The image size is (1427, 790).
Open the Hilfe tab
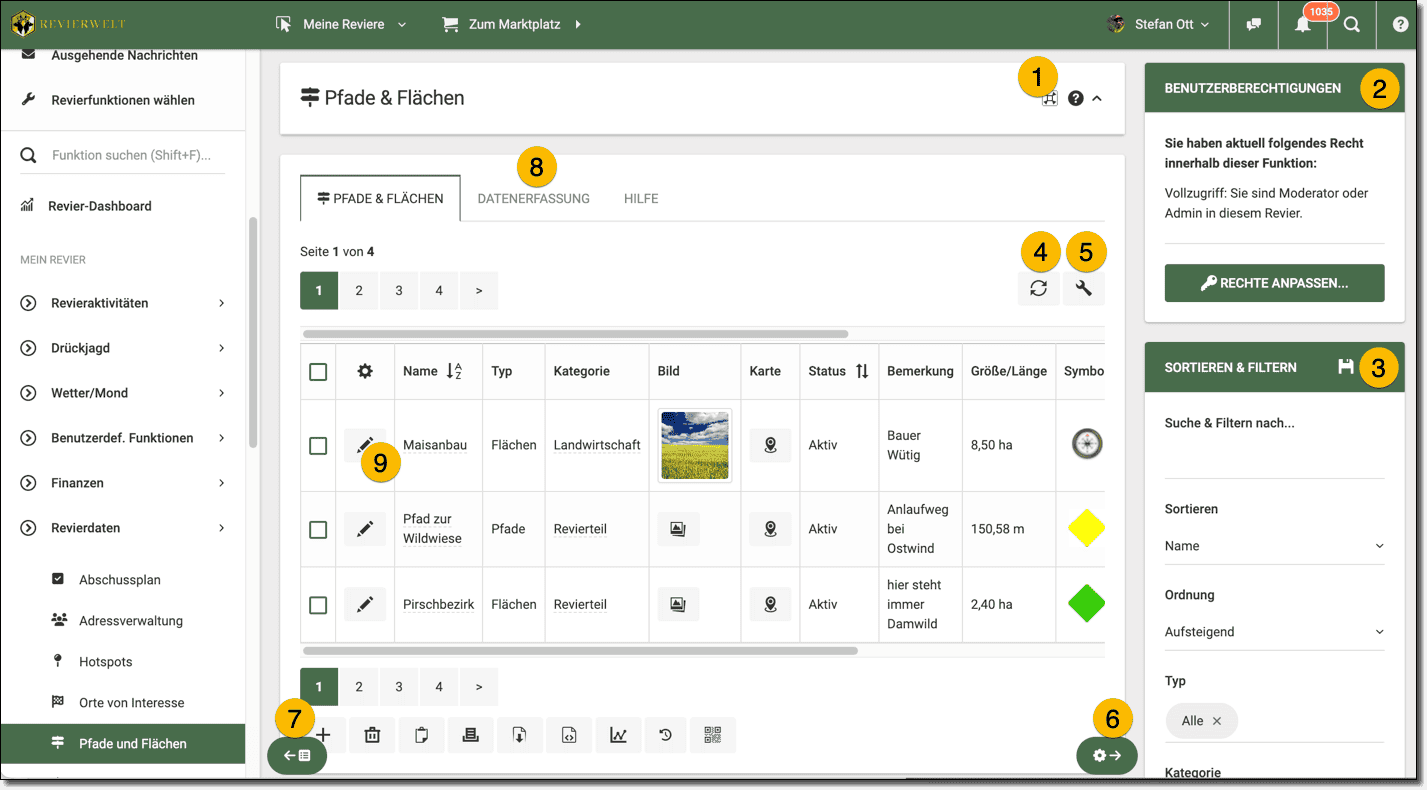[x=641, y=199]
